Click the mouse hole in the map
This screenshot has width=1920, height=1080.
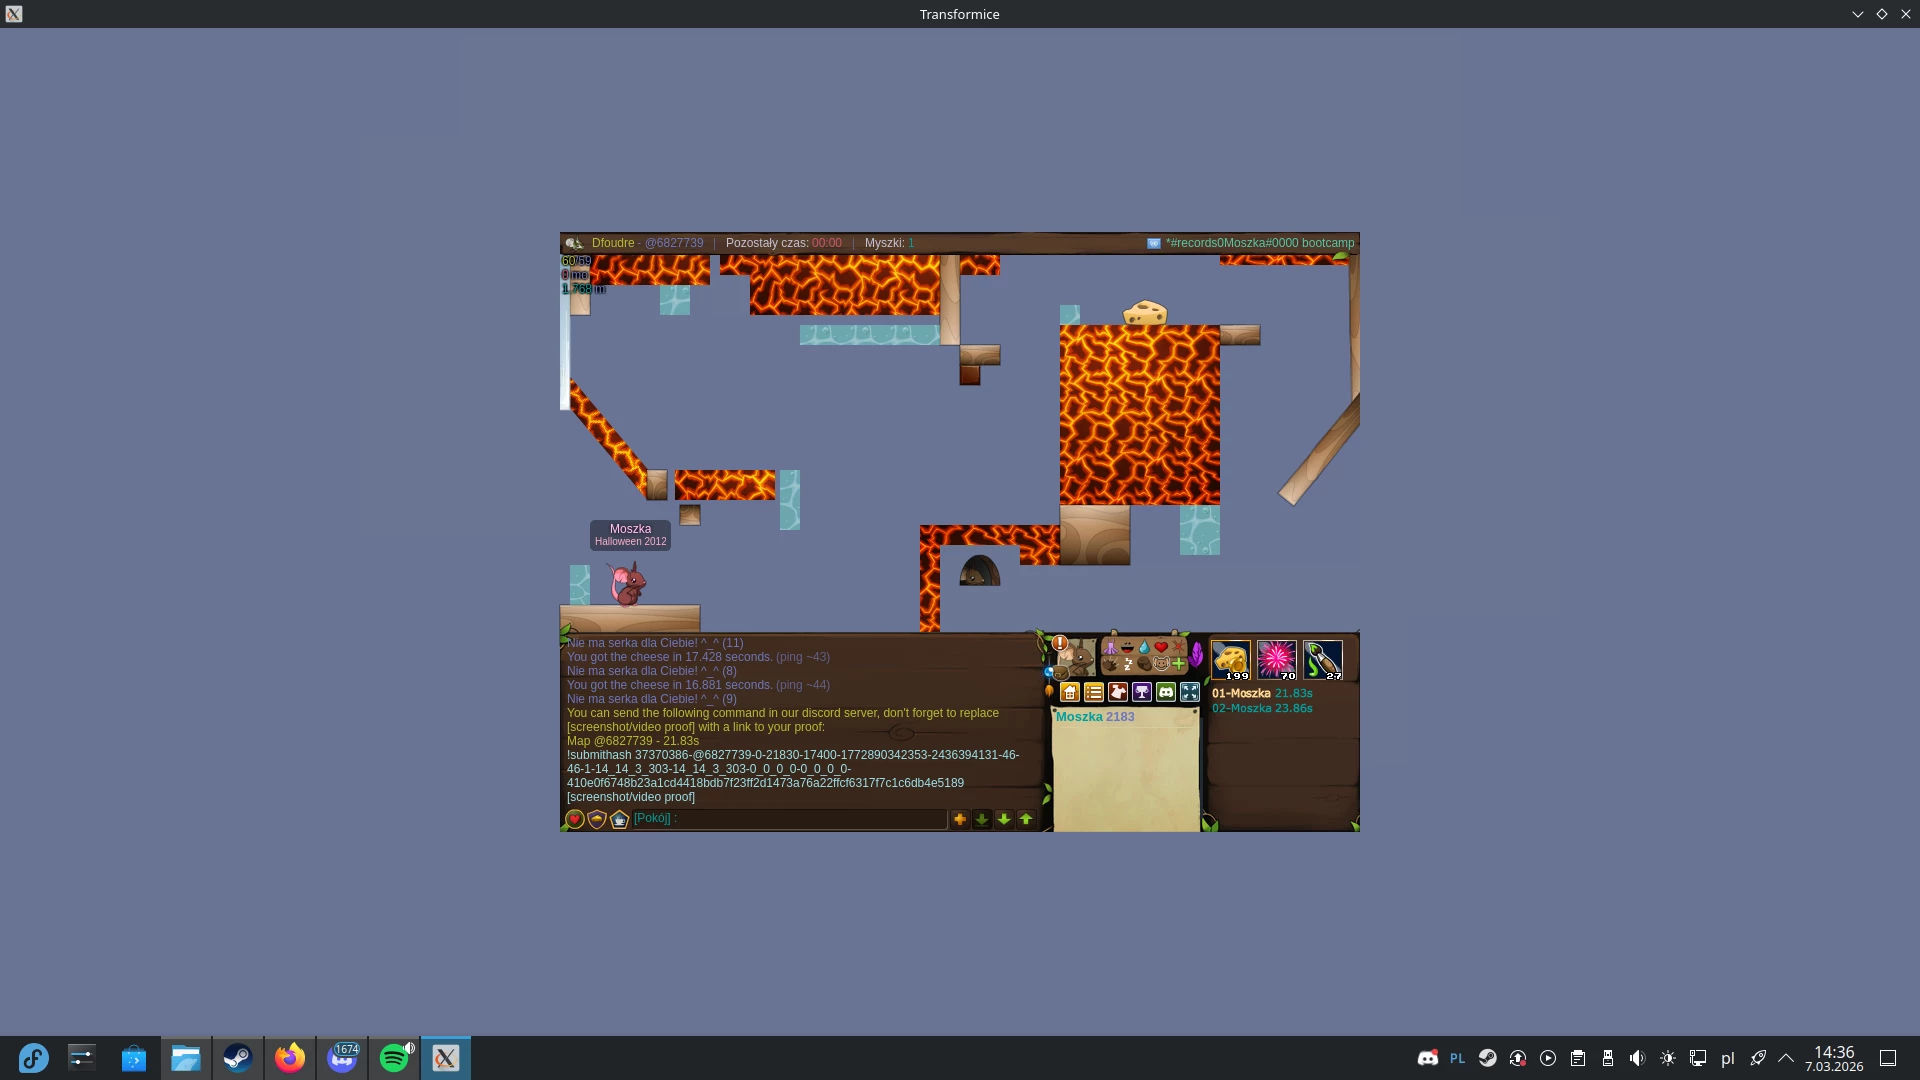(x=980, y=570)
